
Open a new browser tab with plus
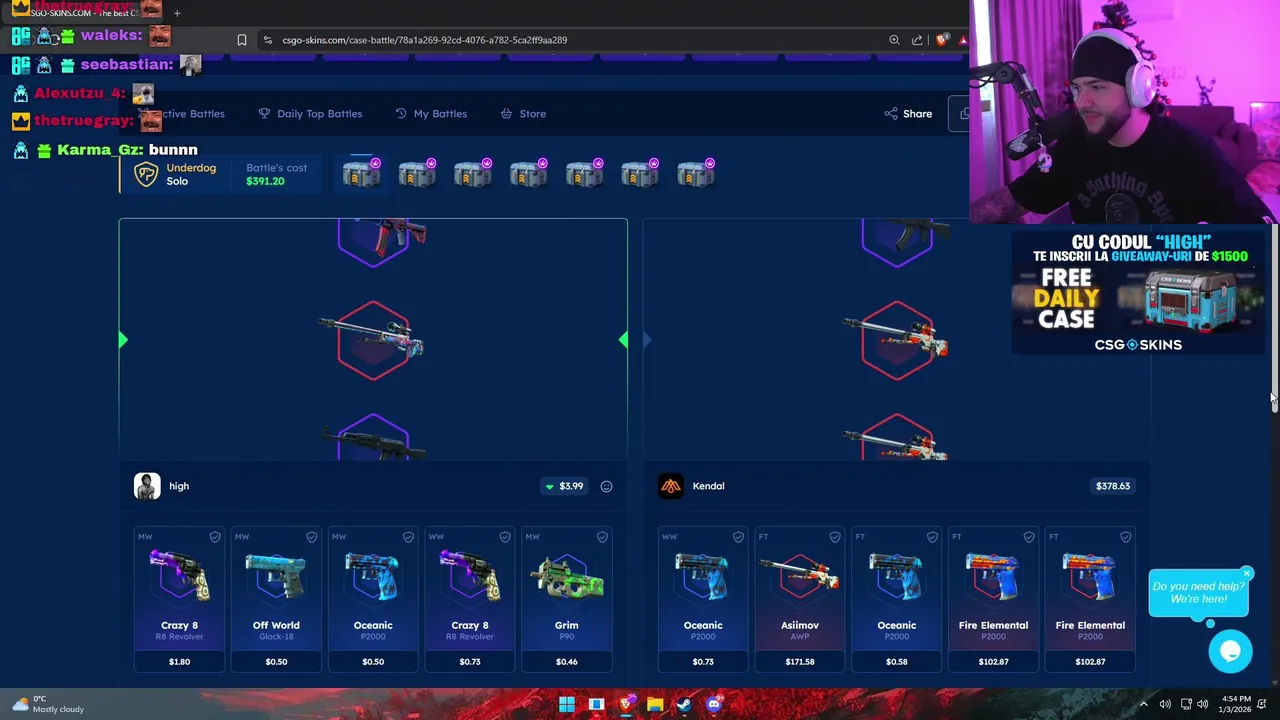click(177, 13)
